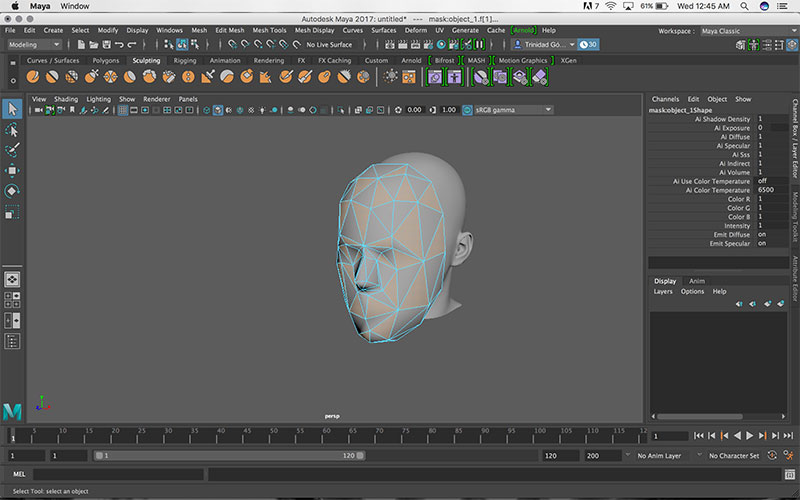Click the Layer Editor horizontal scrollbar

(702, 416)
